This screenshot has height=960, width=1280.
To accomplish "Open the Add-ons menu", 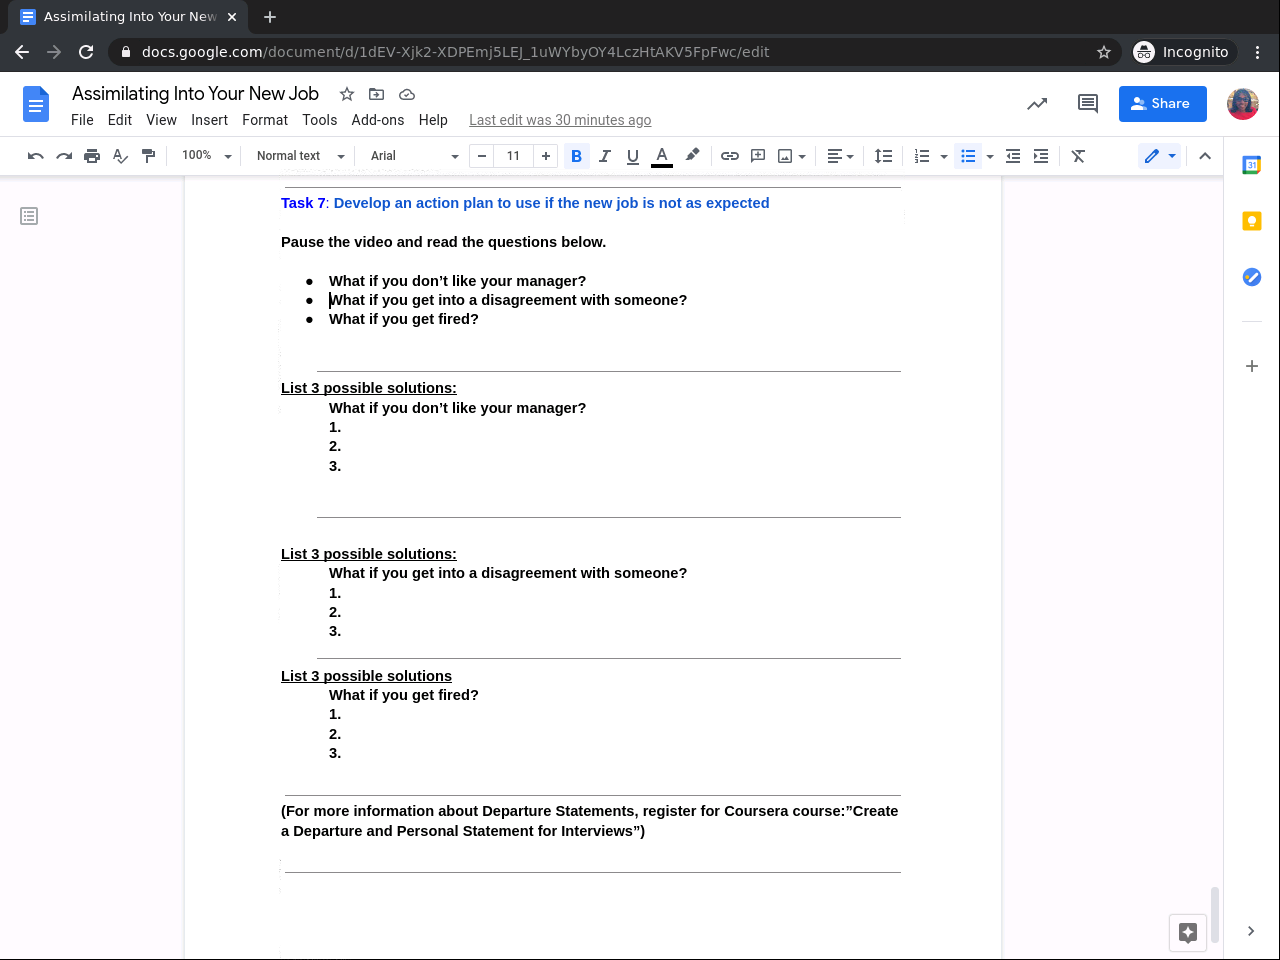I will (378, 120).
